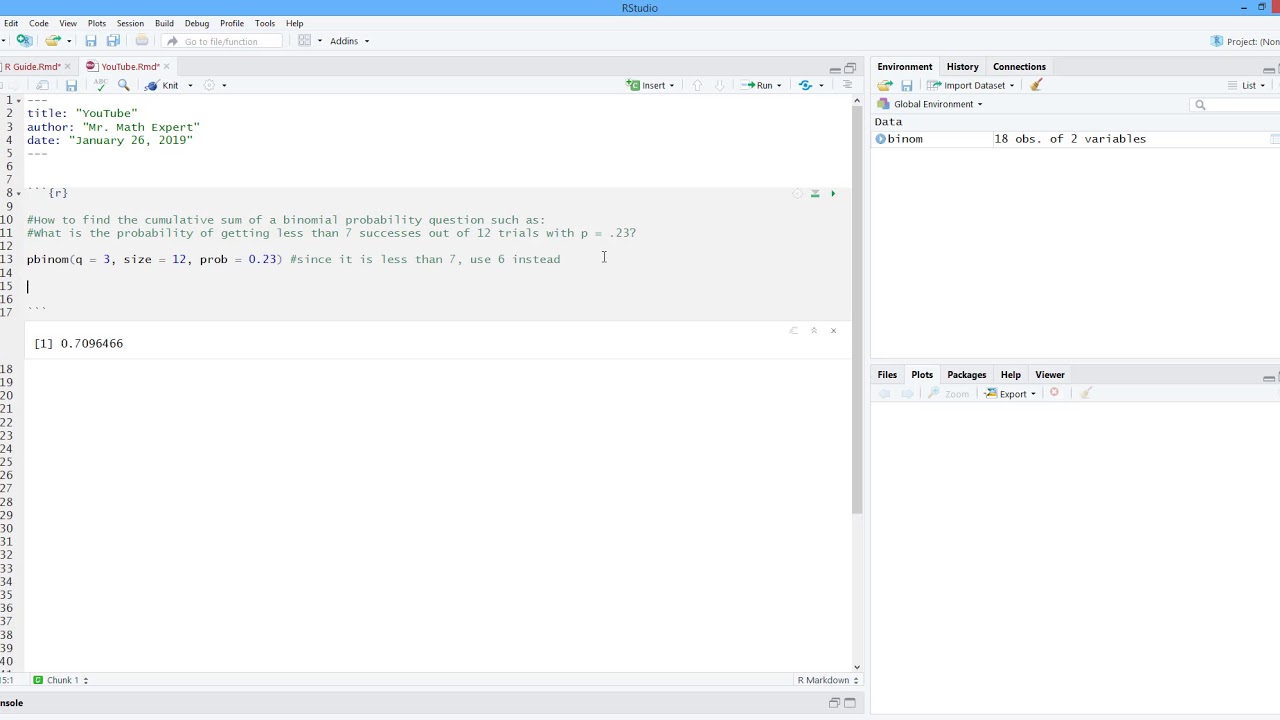Open the Plots menu

[x=97, y=23]
